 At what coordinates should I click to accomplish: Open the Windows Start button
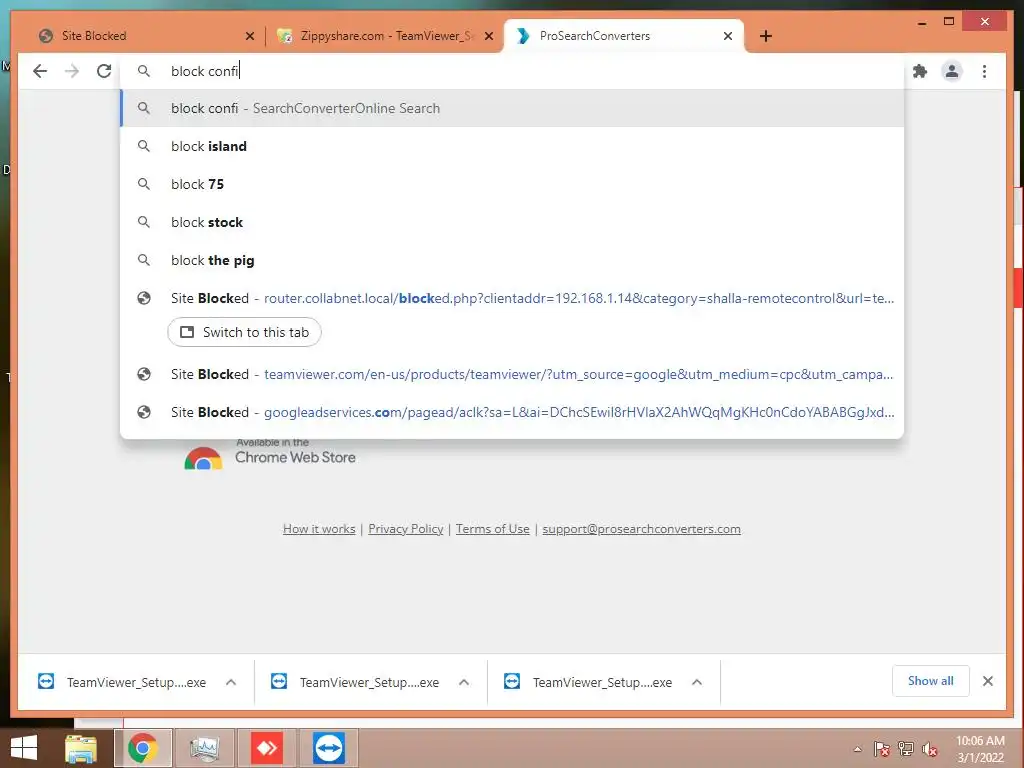point(24,748)
